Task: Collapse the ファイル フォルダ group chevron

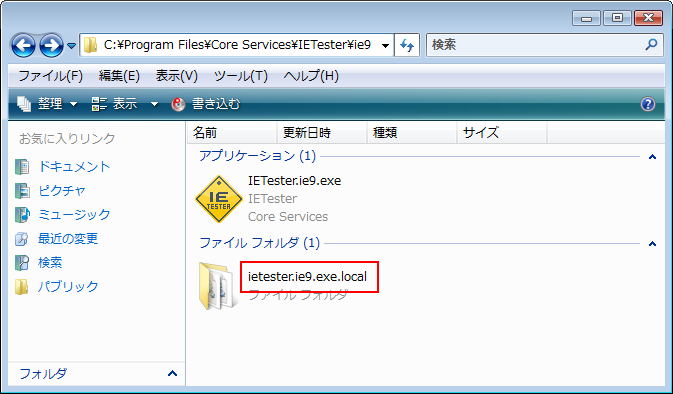Action: coord(652,244)
